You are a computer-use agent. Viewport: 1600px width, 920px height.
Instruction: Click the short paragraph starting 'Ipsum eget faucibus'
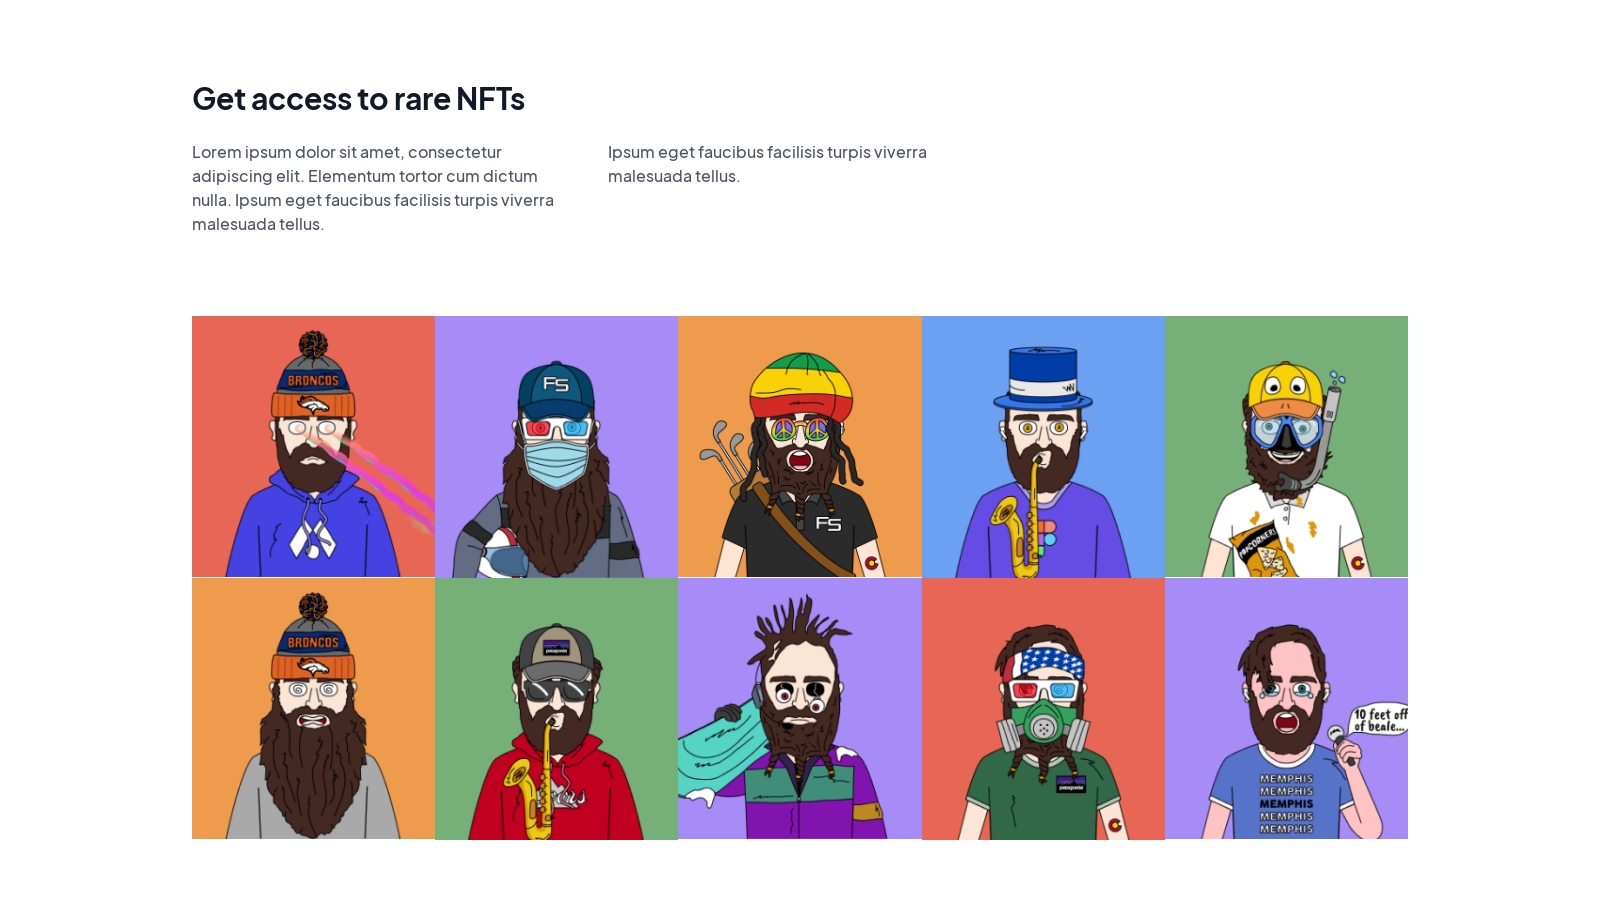pos(767,164)
